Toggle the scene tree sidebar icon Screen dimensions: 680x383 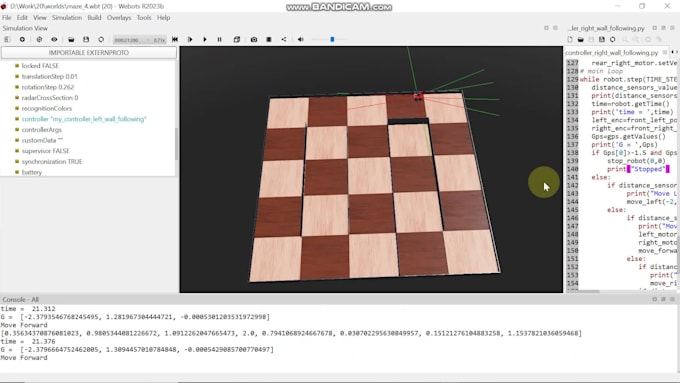point(7,39)
